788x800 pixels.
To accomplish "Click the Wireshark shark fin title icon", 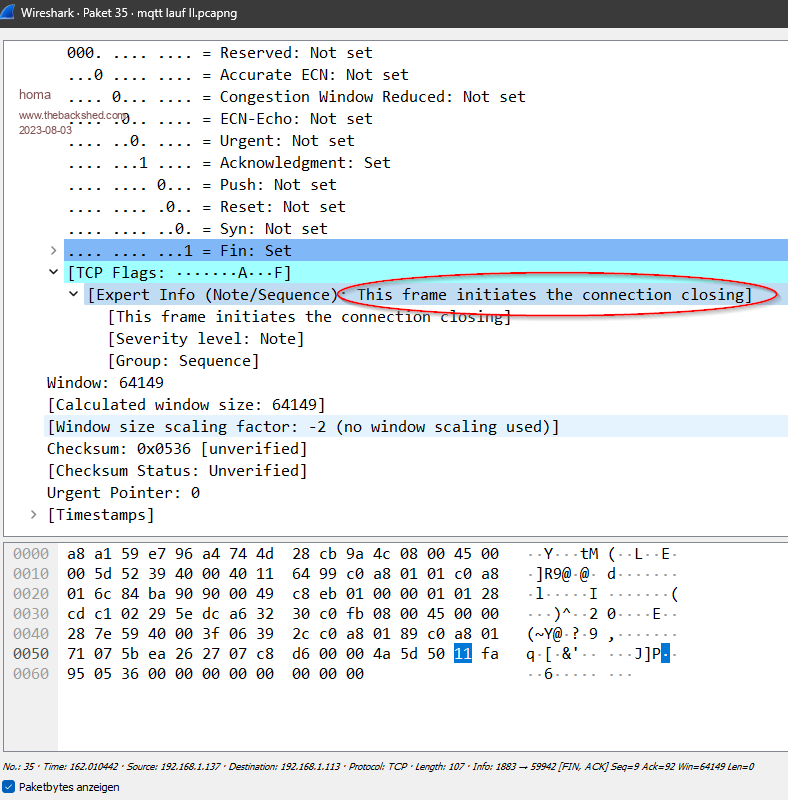I will click(x=10, y=14).
